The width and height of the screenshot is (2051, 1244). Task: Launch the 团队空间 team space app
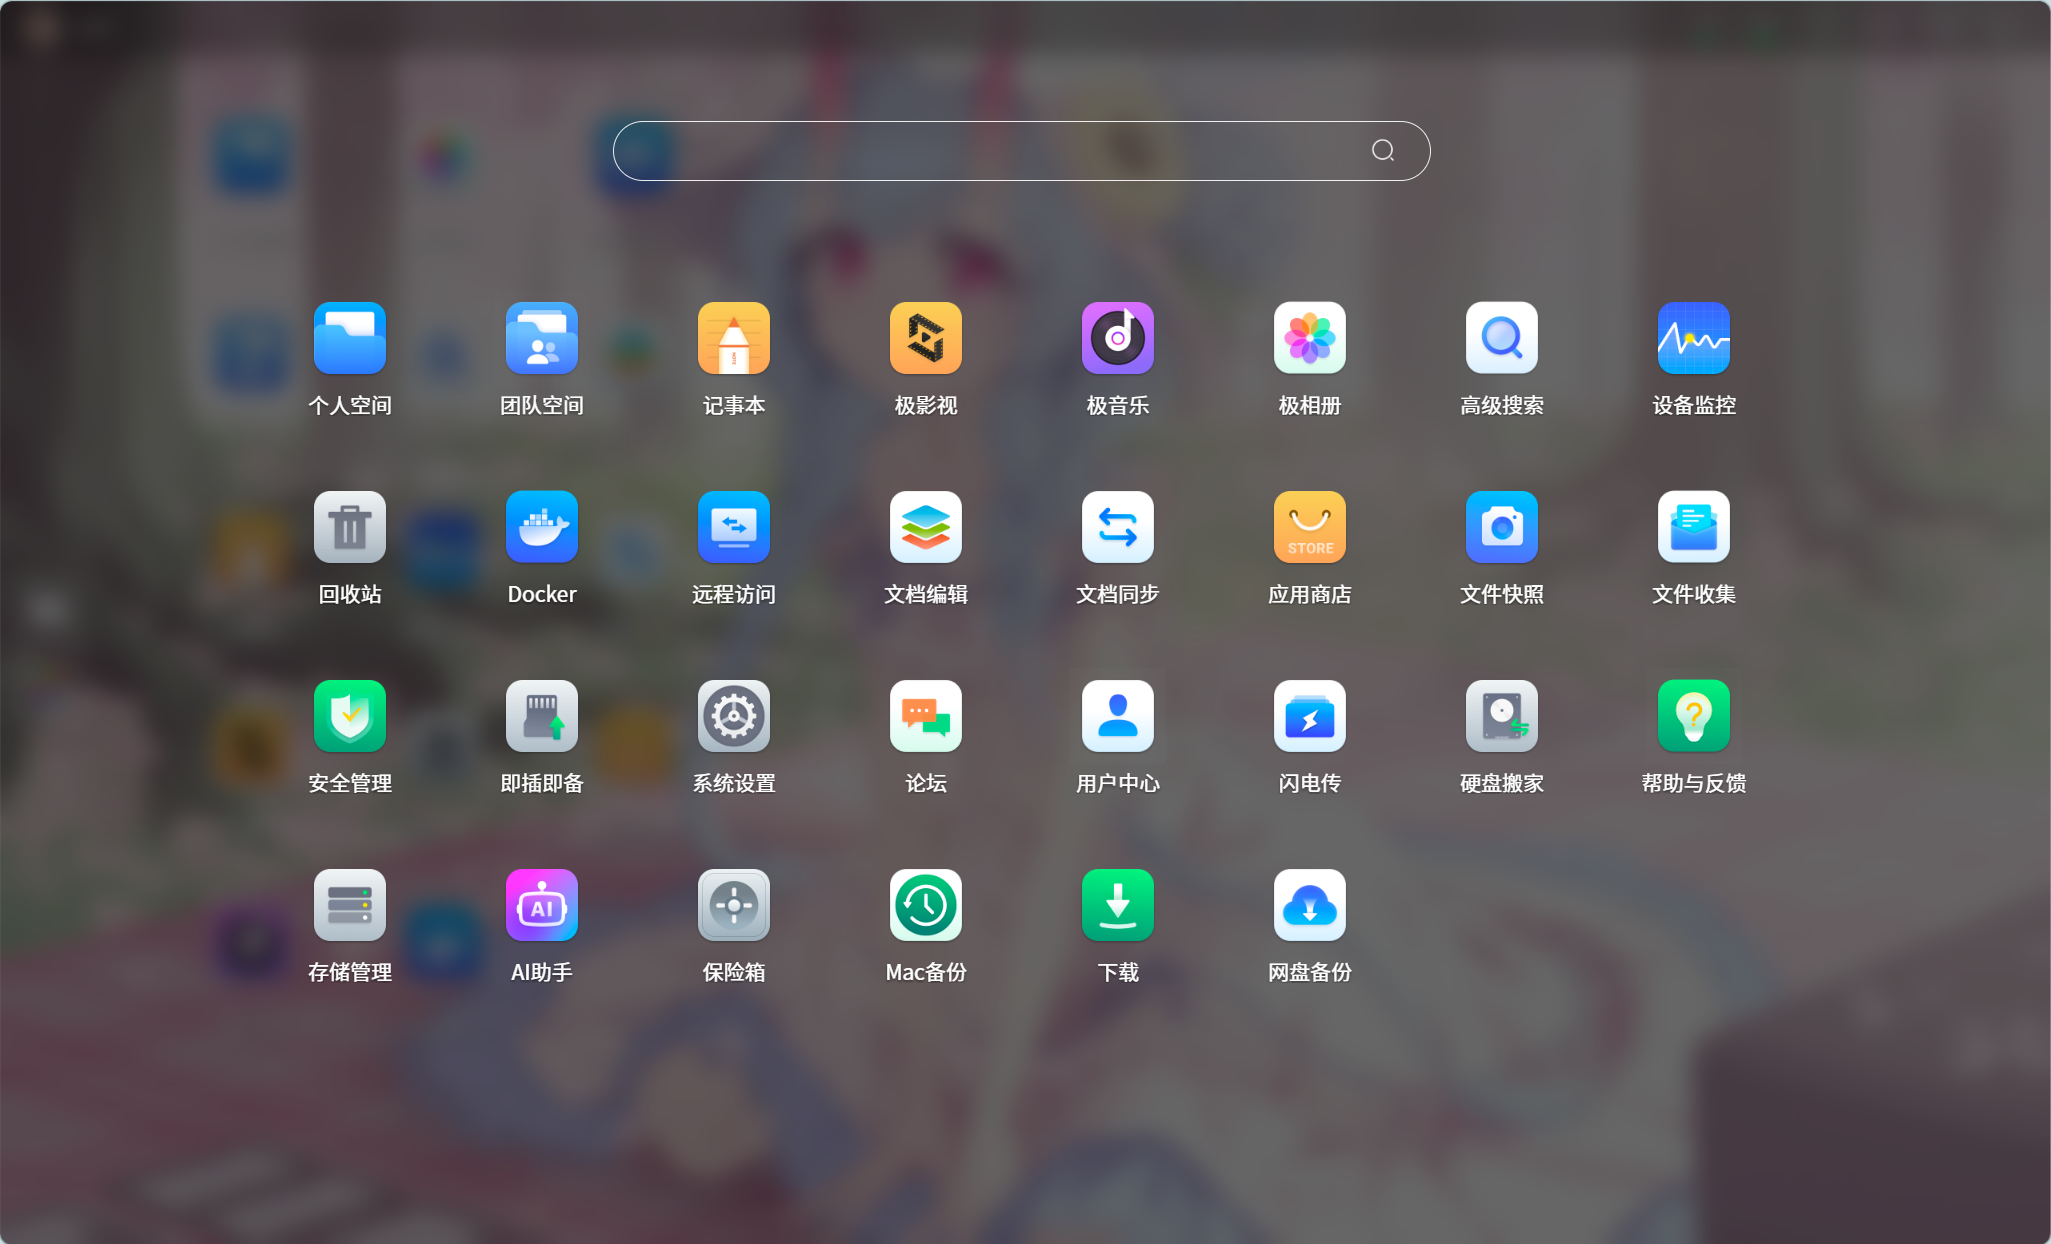(541, 338)
